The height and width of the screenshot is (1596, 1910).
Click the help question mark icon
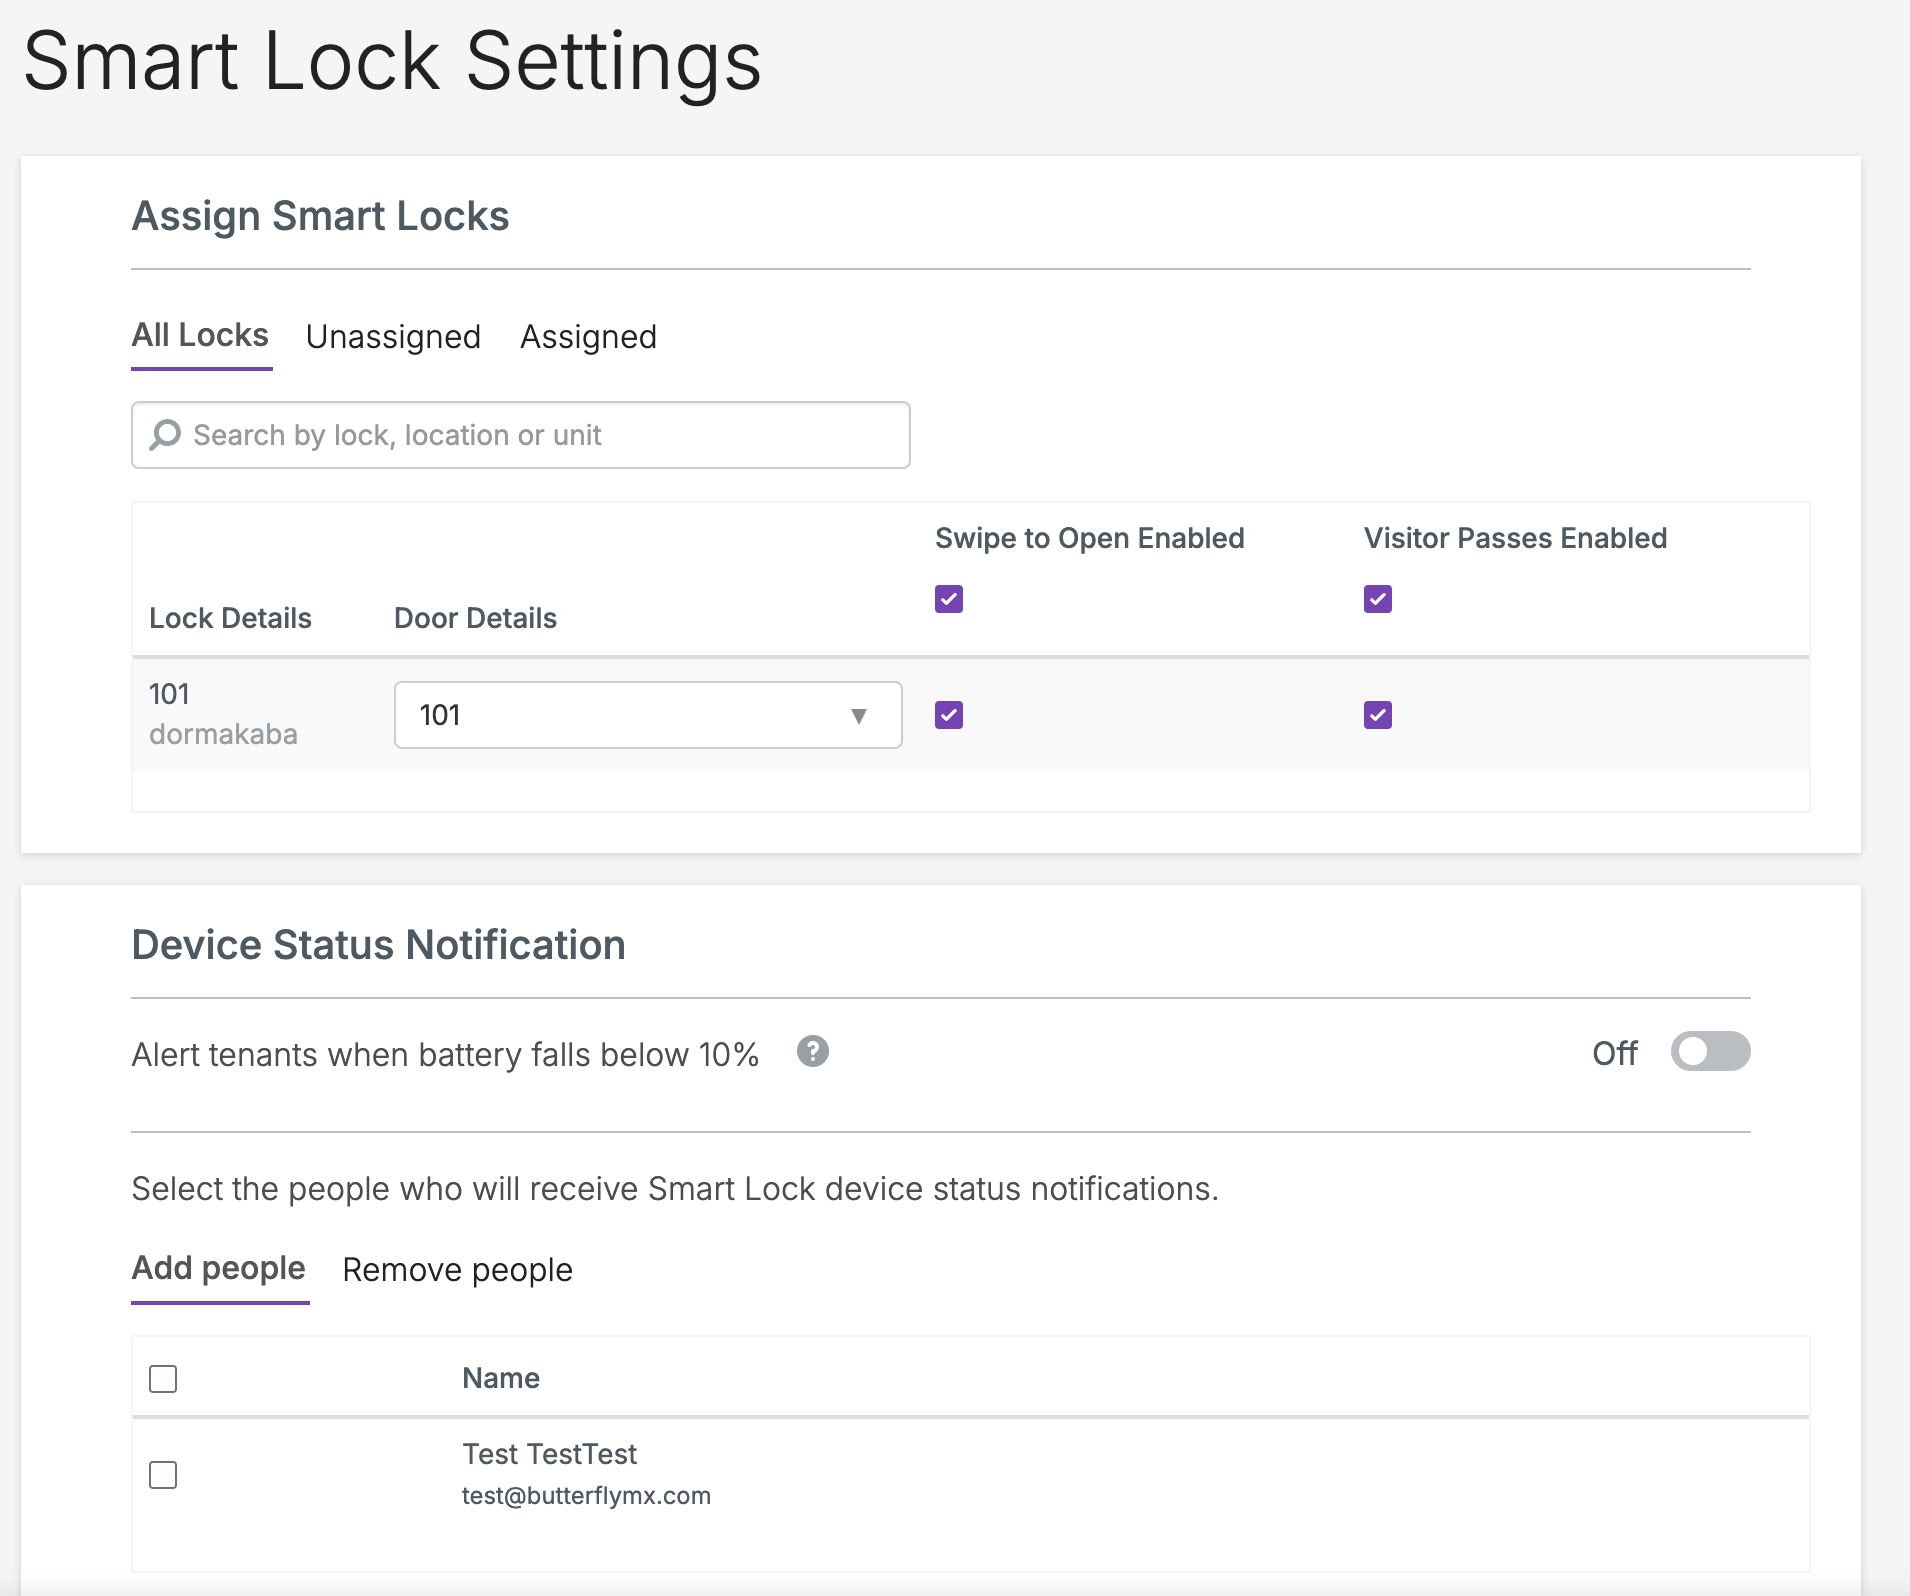pos(812,1052)
